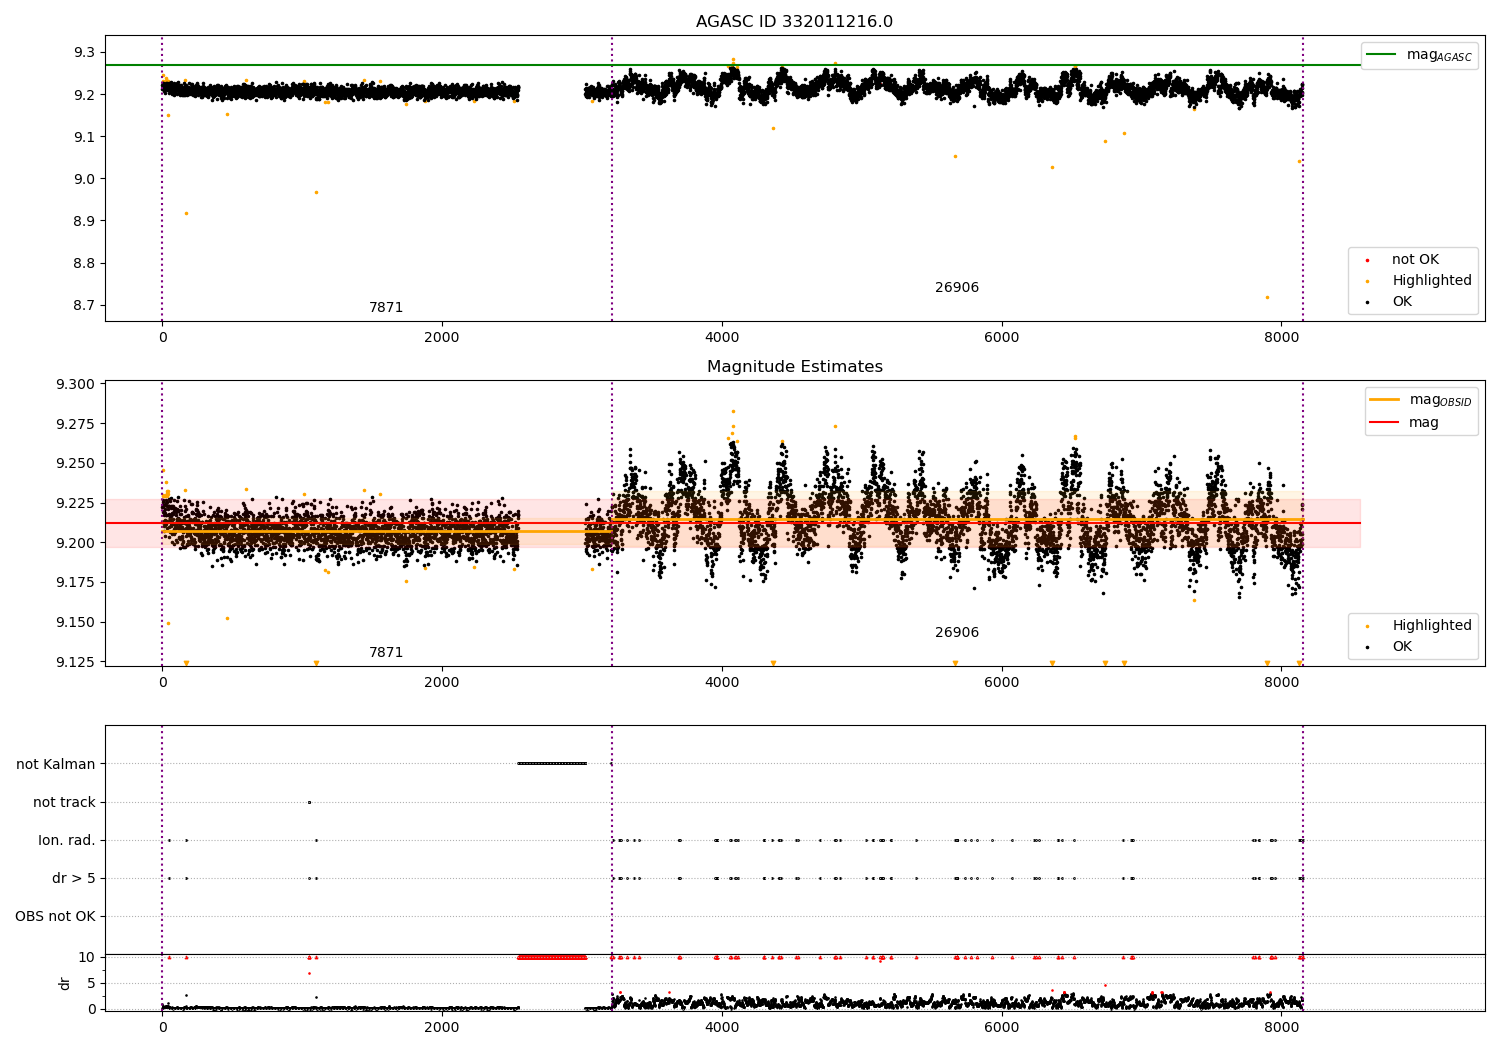
Task: Click the "26906" obsid label in Magnitude Estimates plot
Action: 957,633
